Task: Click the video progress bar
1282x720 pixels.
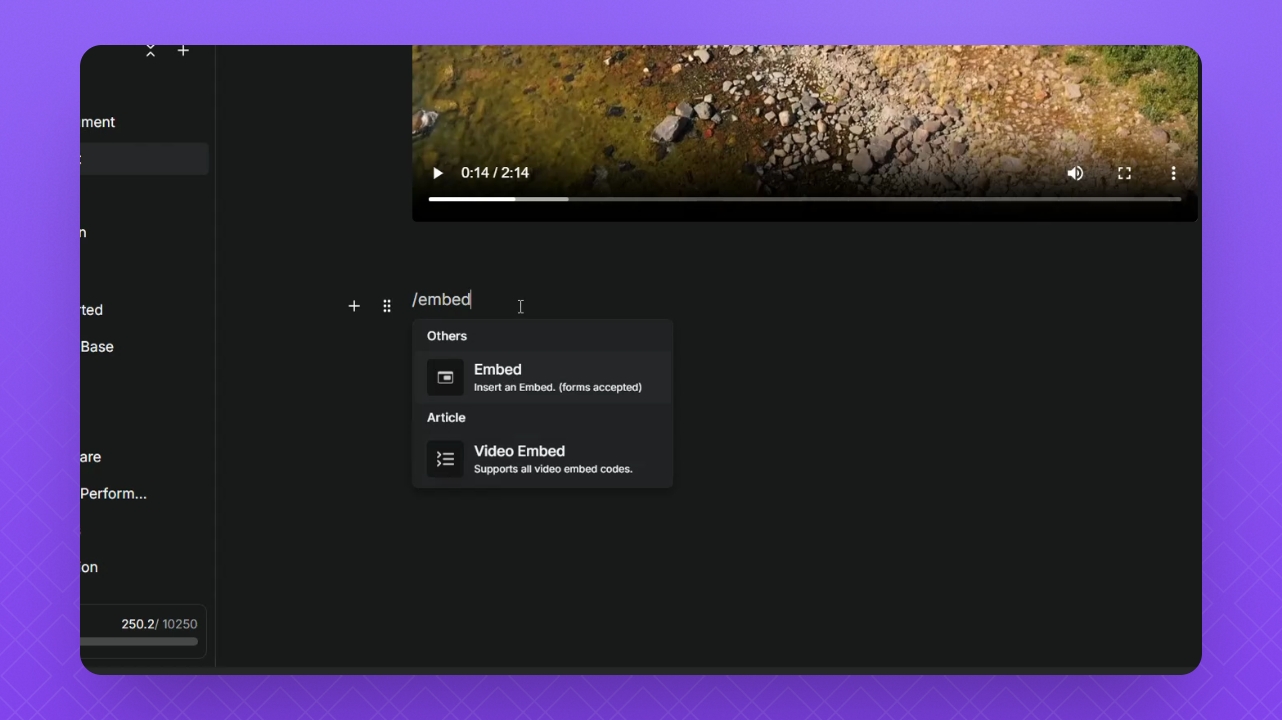Action: pyautogui.click(x=804, y=199)
